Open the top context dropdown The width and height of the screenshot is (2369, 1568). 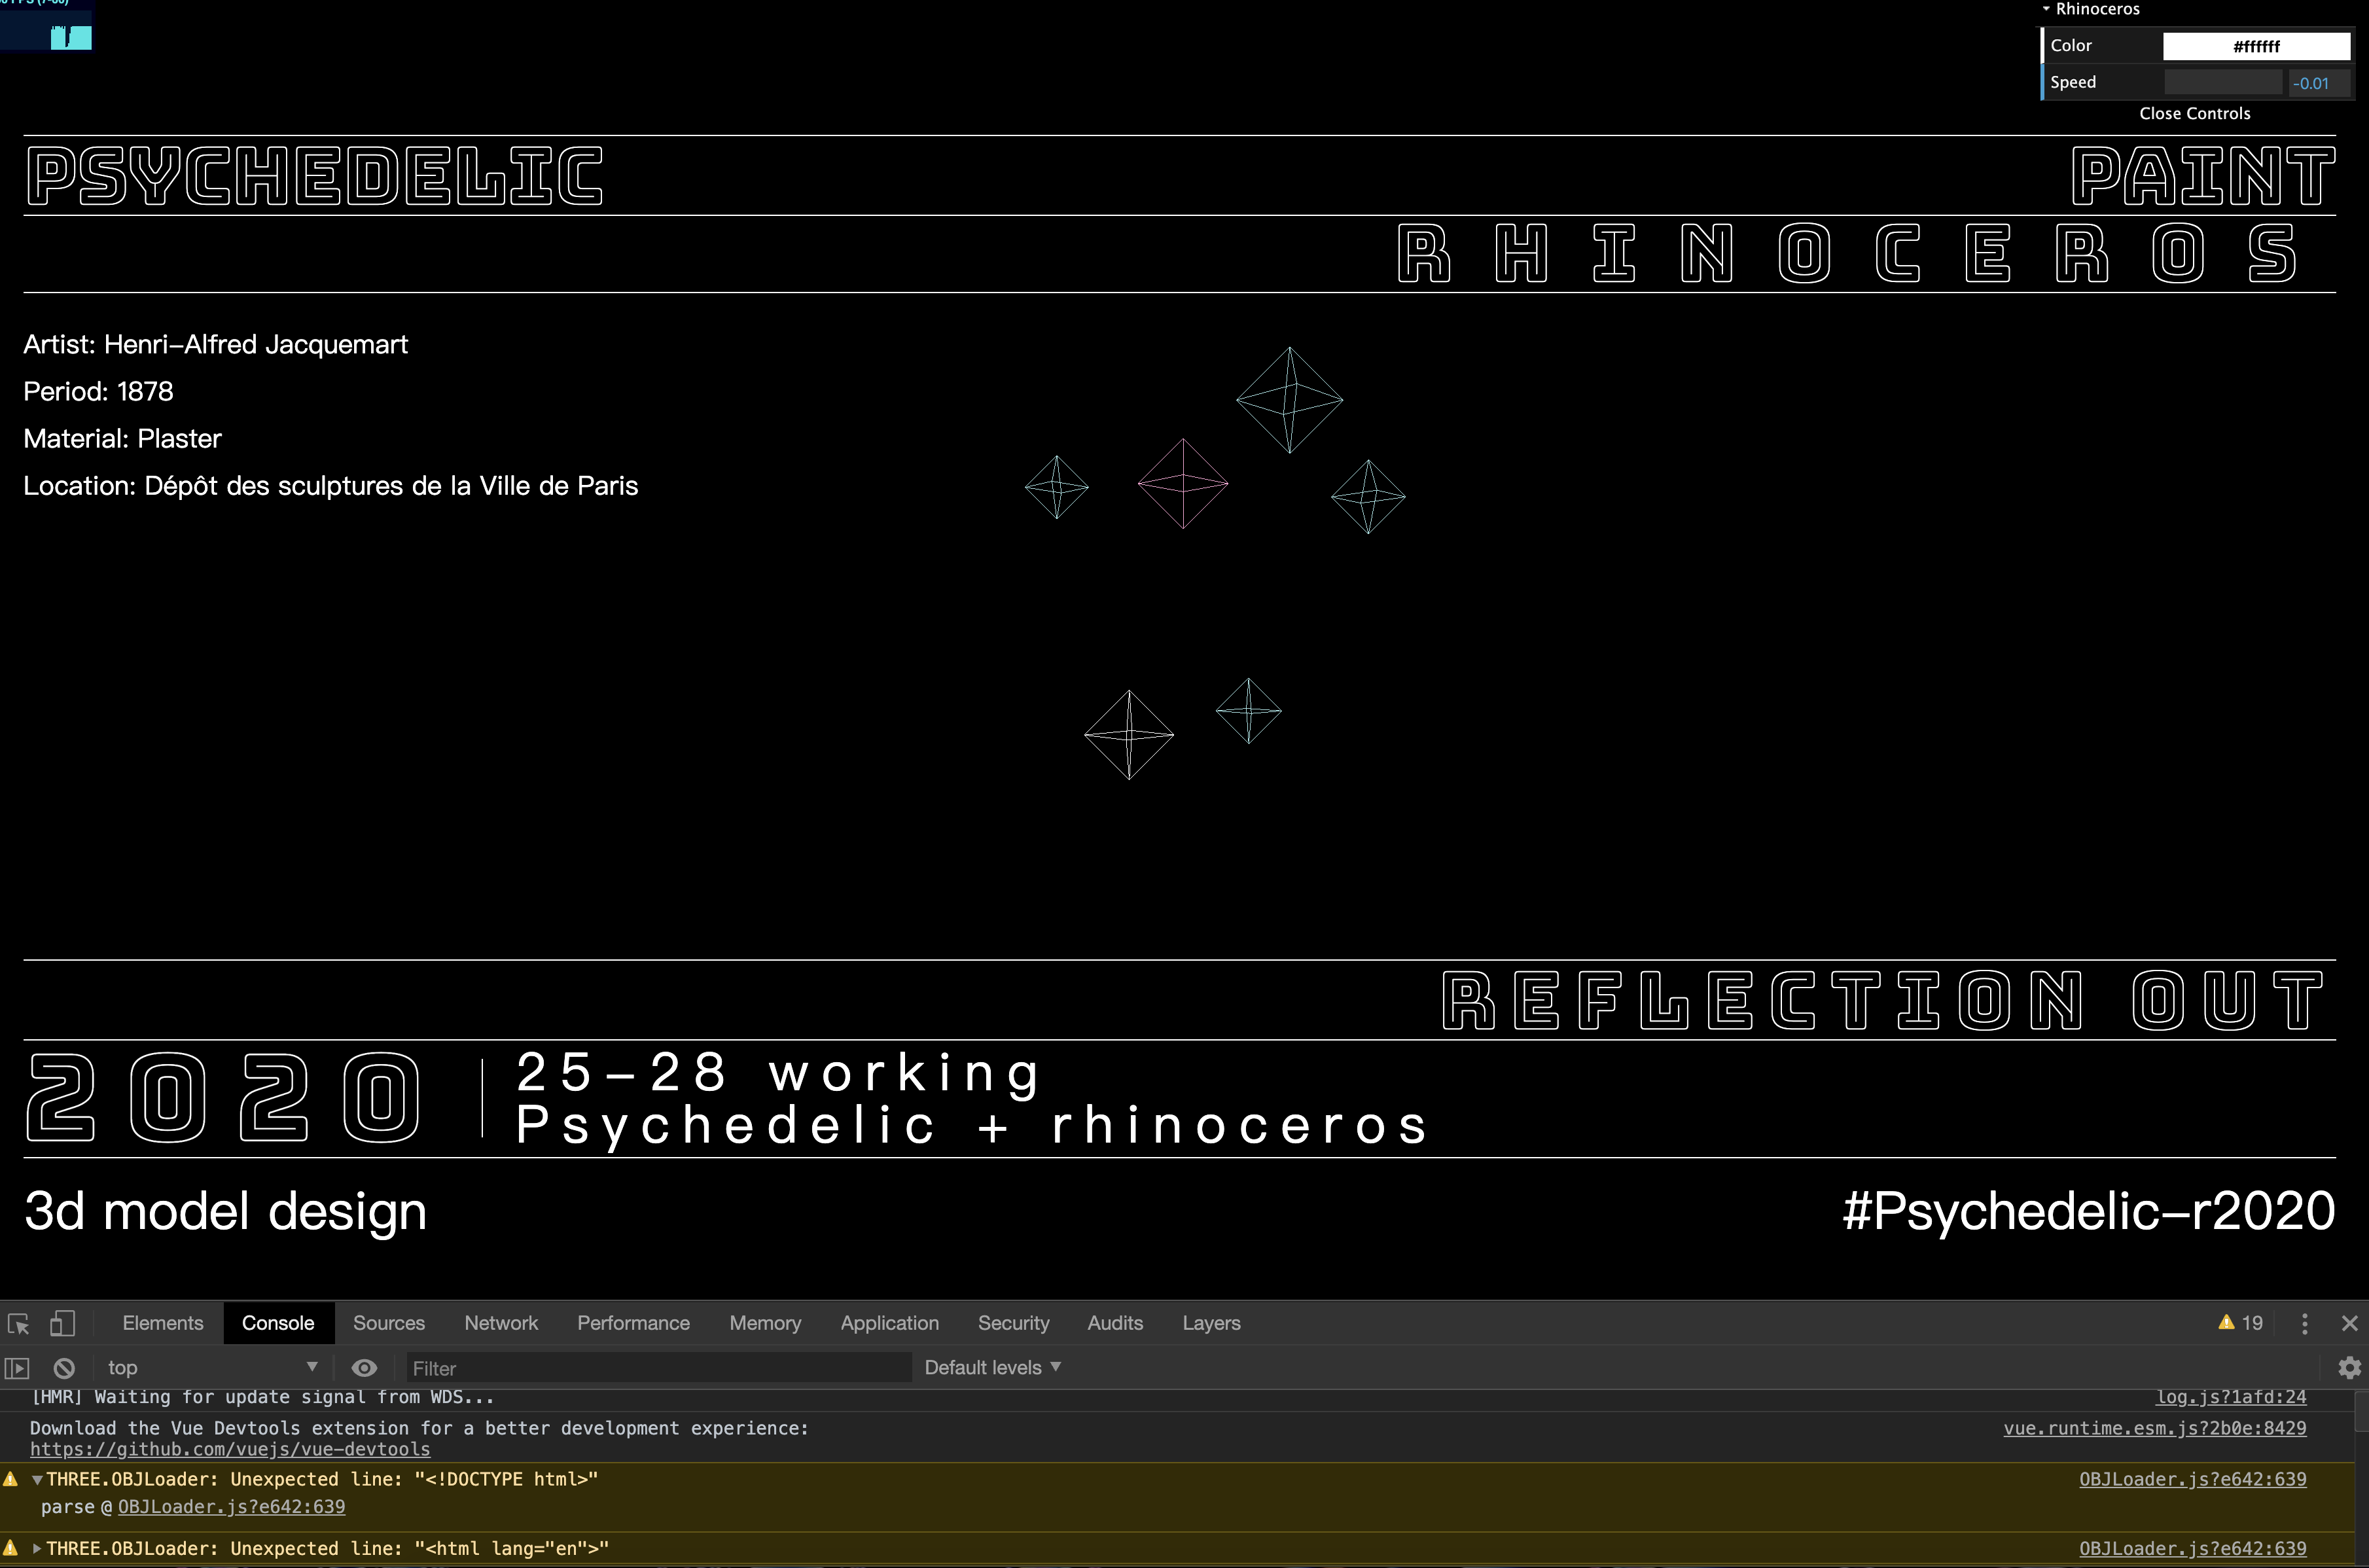tap(212, 1367)
